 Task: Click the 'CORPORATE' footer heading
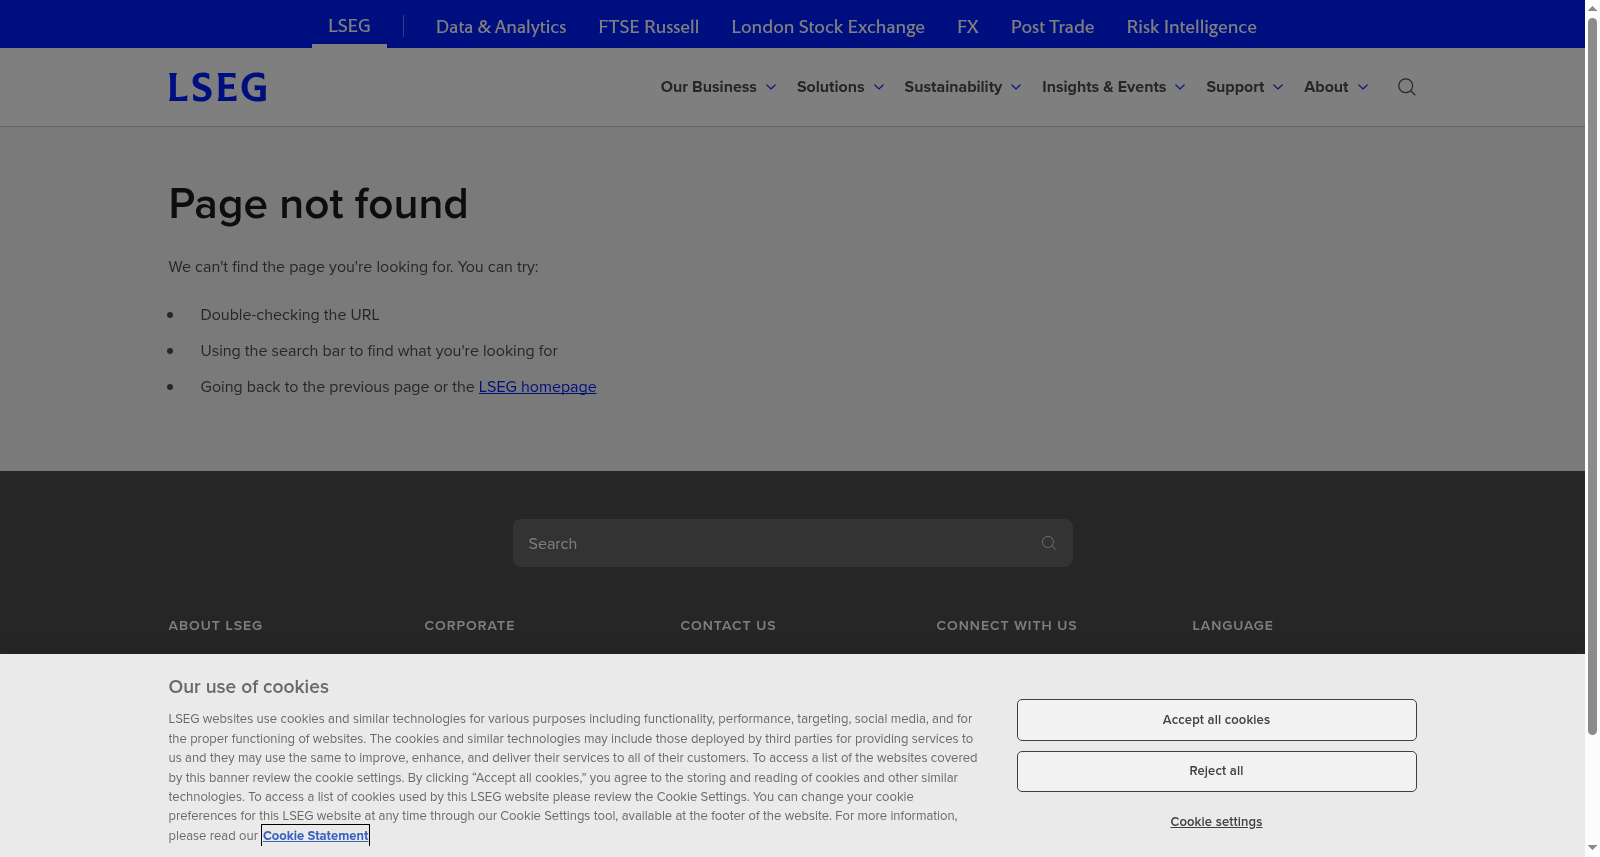point(469,626)
